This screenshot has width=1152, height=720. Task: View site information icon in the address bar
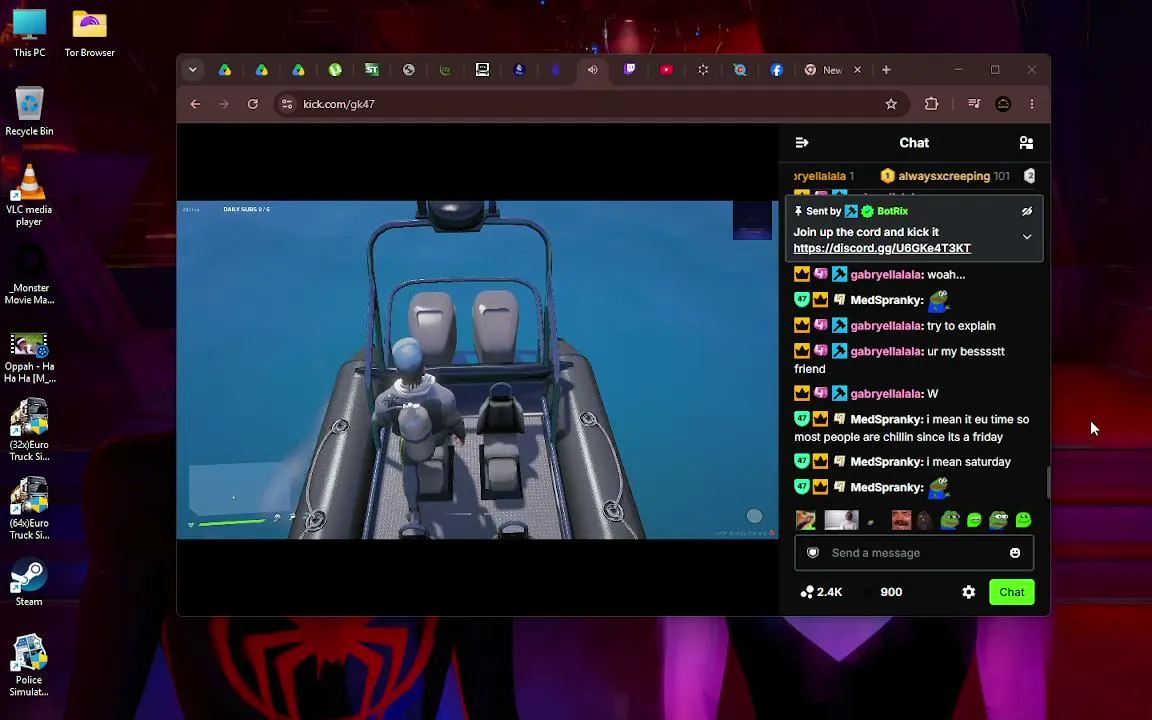tap(287, 104)
